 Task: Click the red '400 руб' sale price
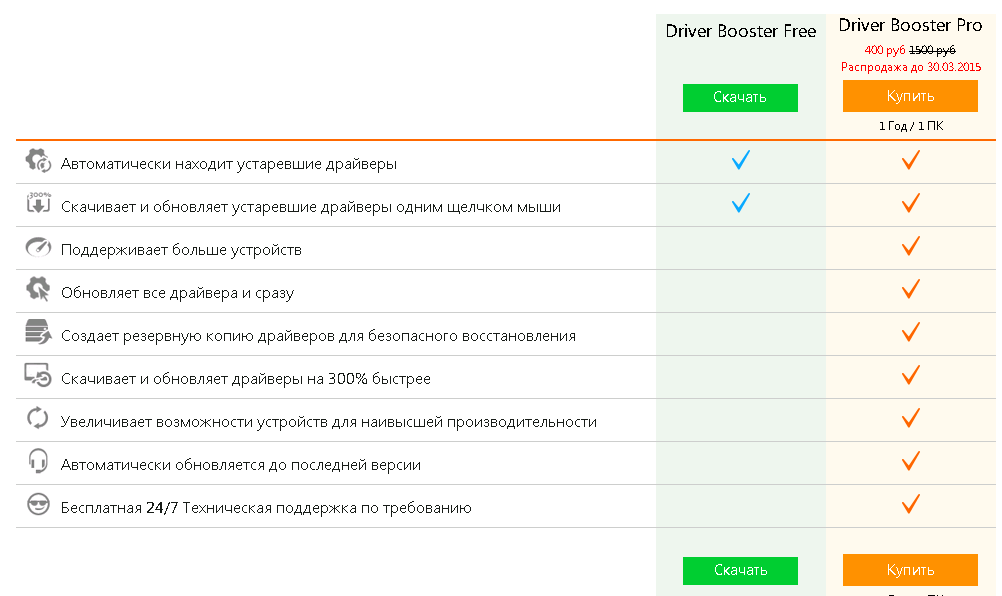pyautogui.click(x=884, y=50)
